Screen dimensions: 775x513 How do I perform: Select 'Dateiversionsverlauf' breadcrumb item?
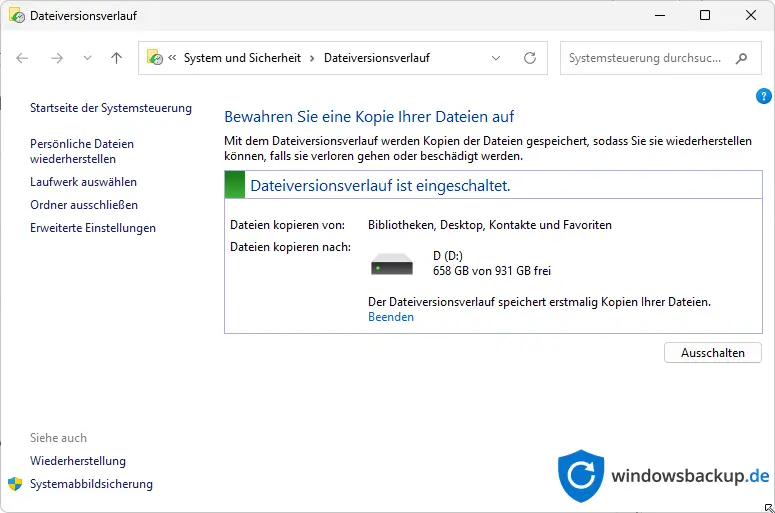point(376,58)
